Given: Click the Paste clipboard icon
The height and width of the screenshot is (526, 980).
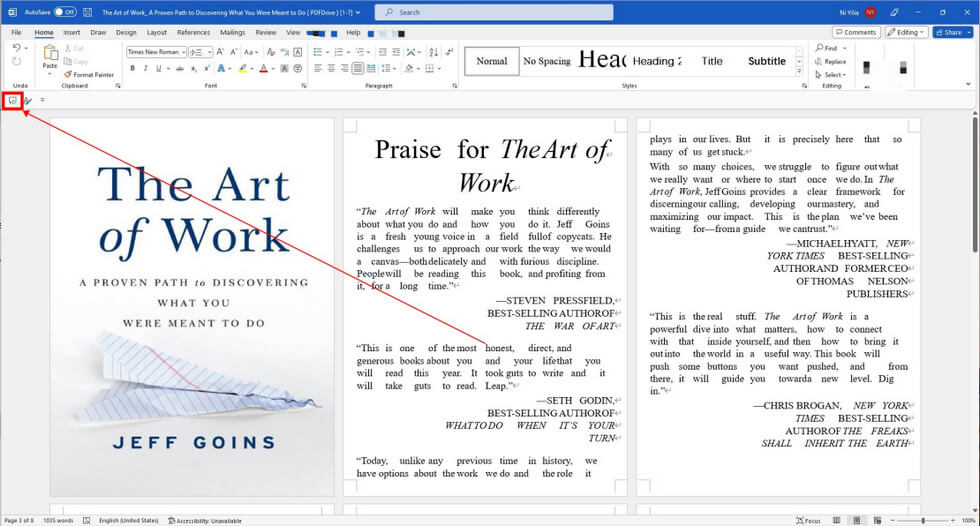Looking at the screenshot, I should 50,52.
